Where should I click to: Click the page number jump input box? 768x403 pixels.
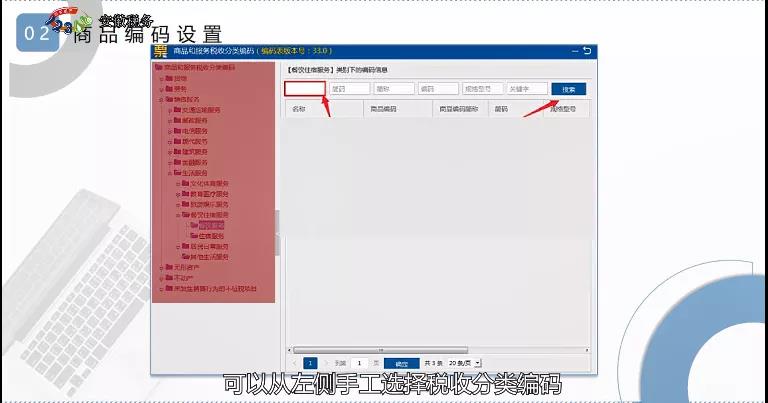click(x=359, y=363)
